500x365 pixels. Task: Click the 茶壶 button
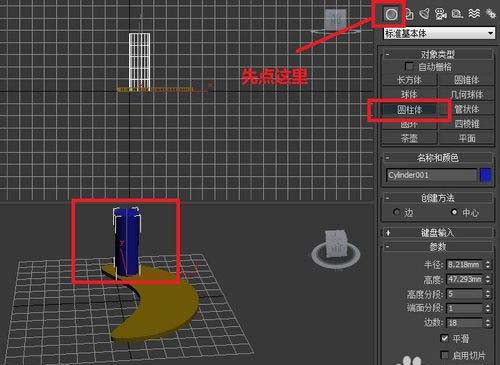409,138
